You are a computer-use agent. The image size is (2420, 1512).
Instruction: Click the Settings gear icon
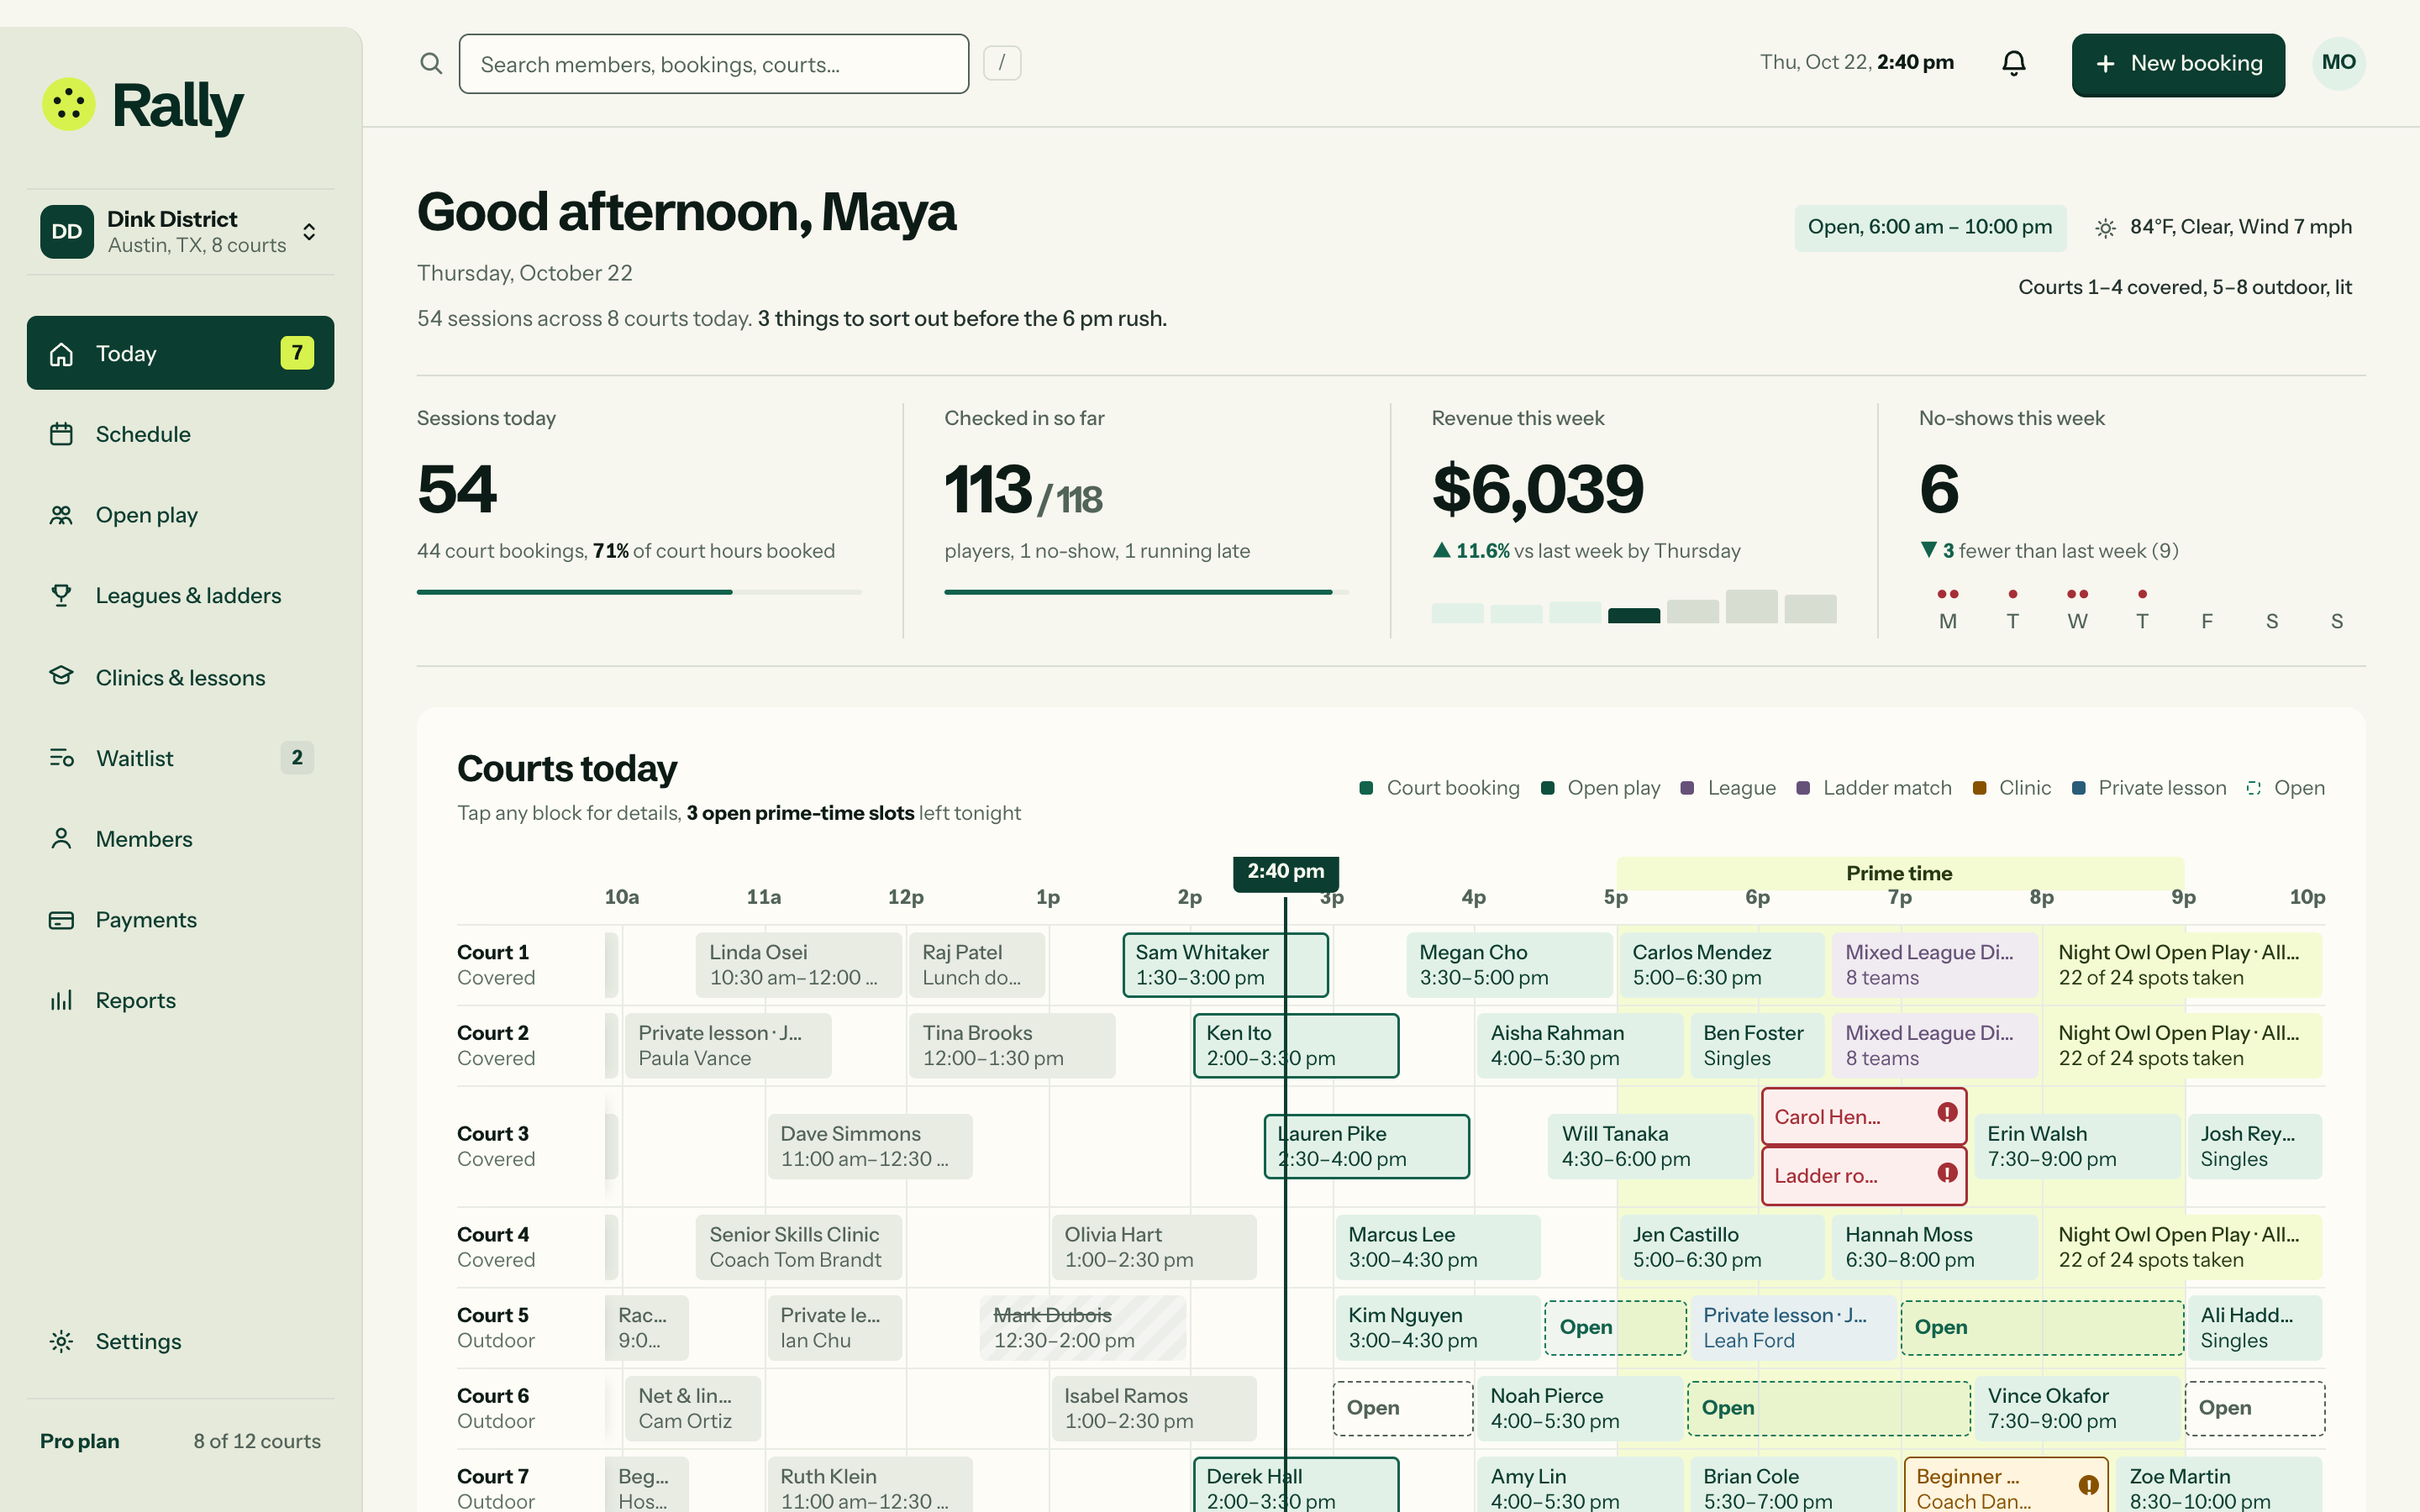click(61, 1341)
